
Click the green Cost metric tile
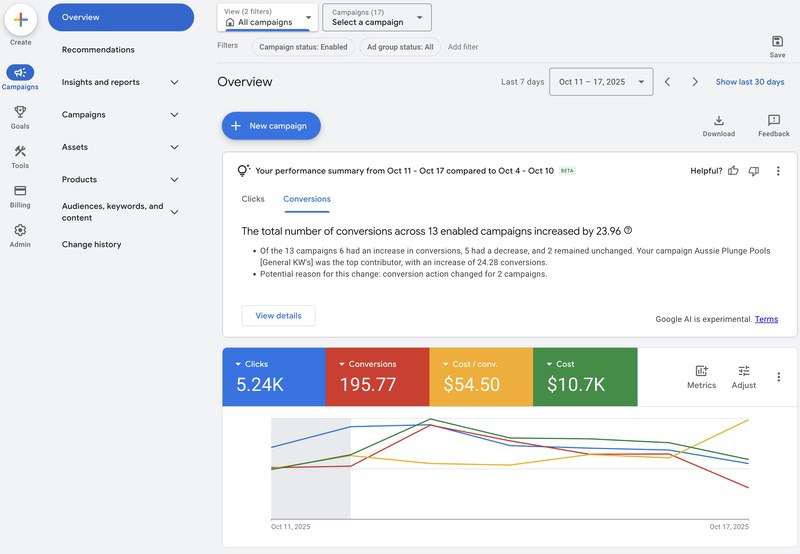[585, 376]
